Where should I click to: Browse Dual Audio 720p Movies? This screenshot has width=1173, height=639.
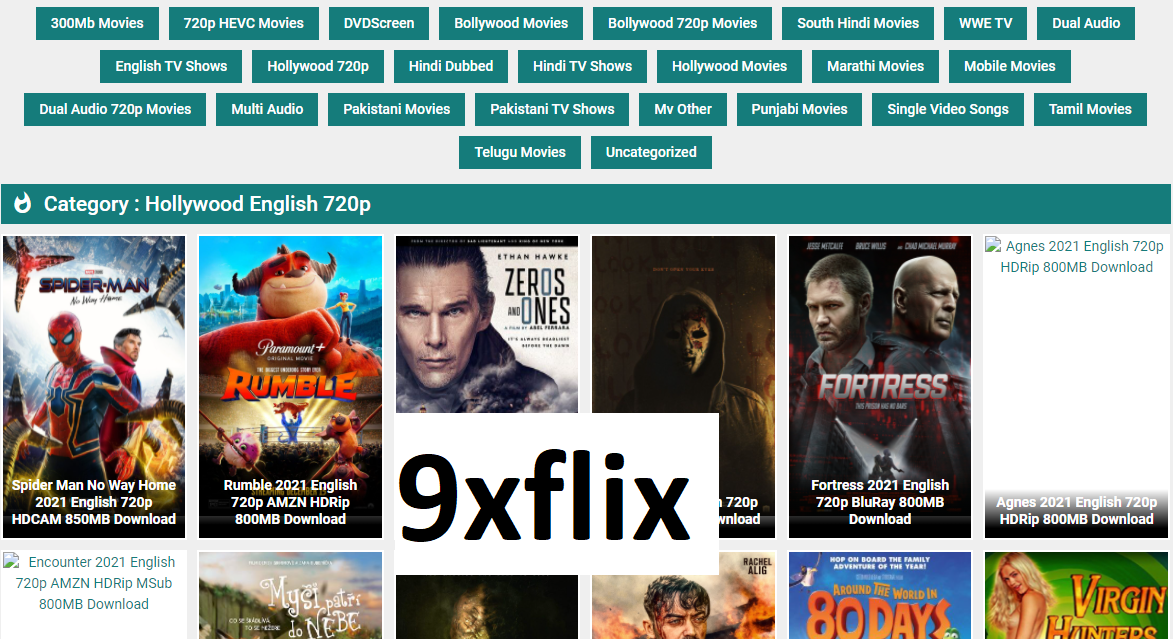point(115,109)
